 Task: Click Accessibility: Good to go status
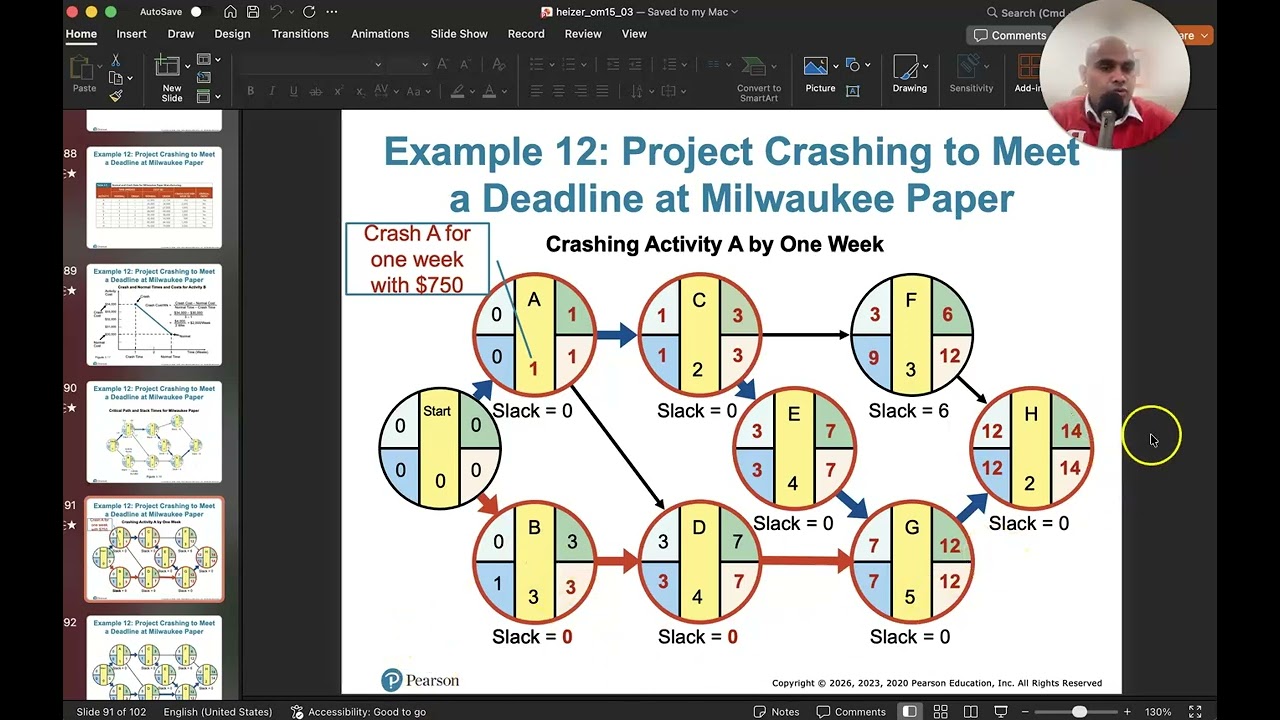[x=358, y=712]
